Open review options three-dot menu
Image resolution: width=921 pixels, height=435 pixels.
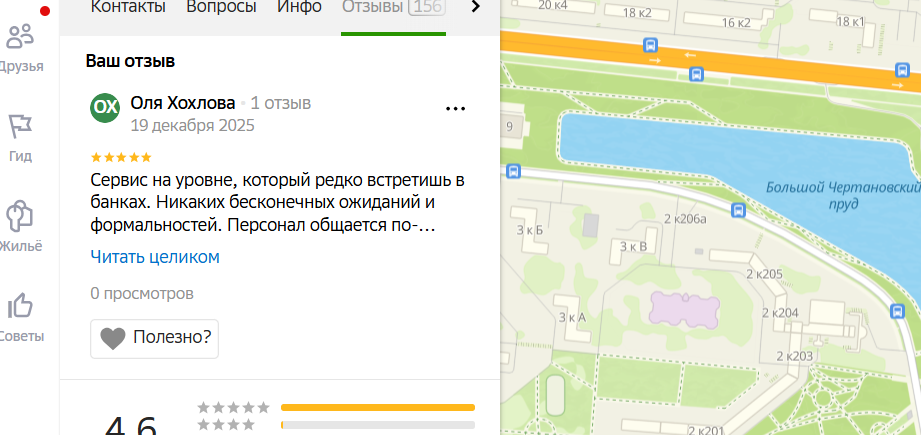pos(456,109)
